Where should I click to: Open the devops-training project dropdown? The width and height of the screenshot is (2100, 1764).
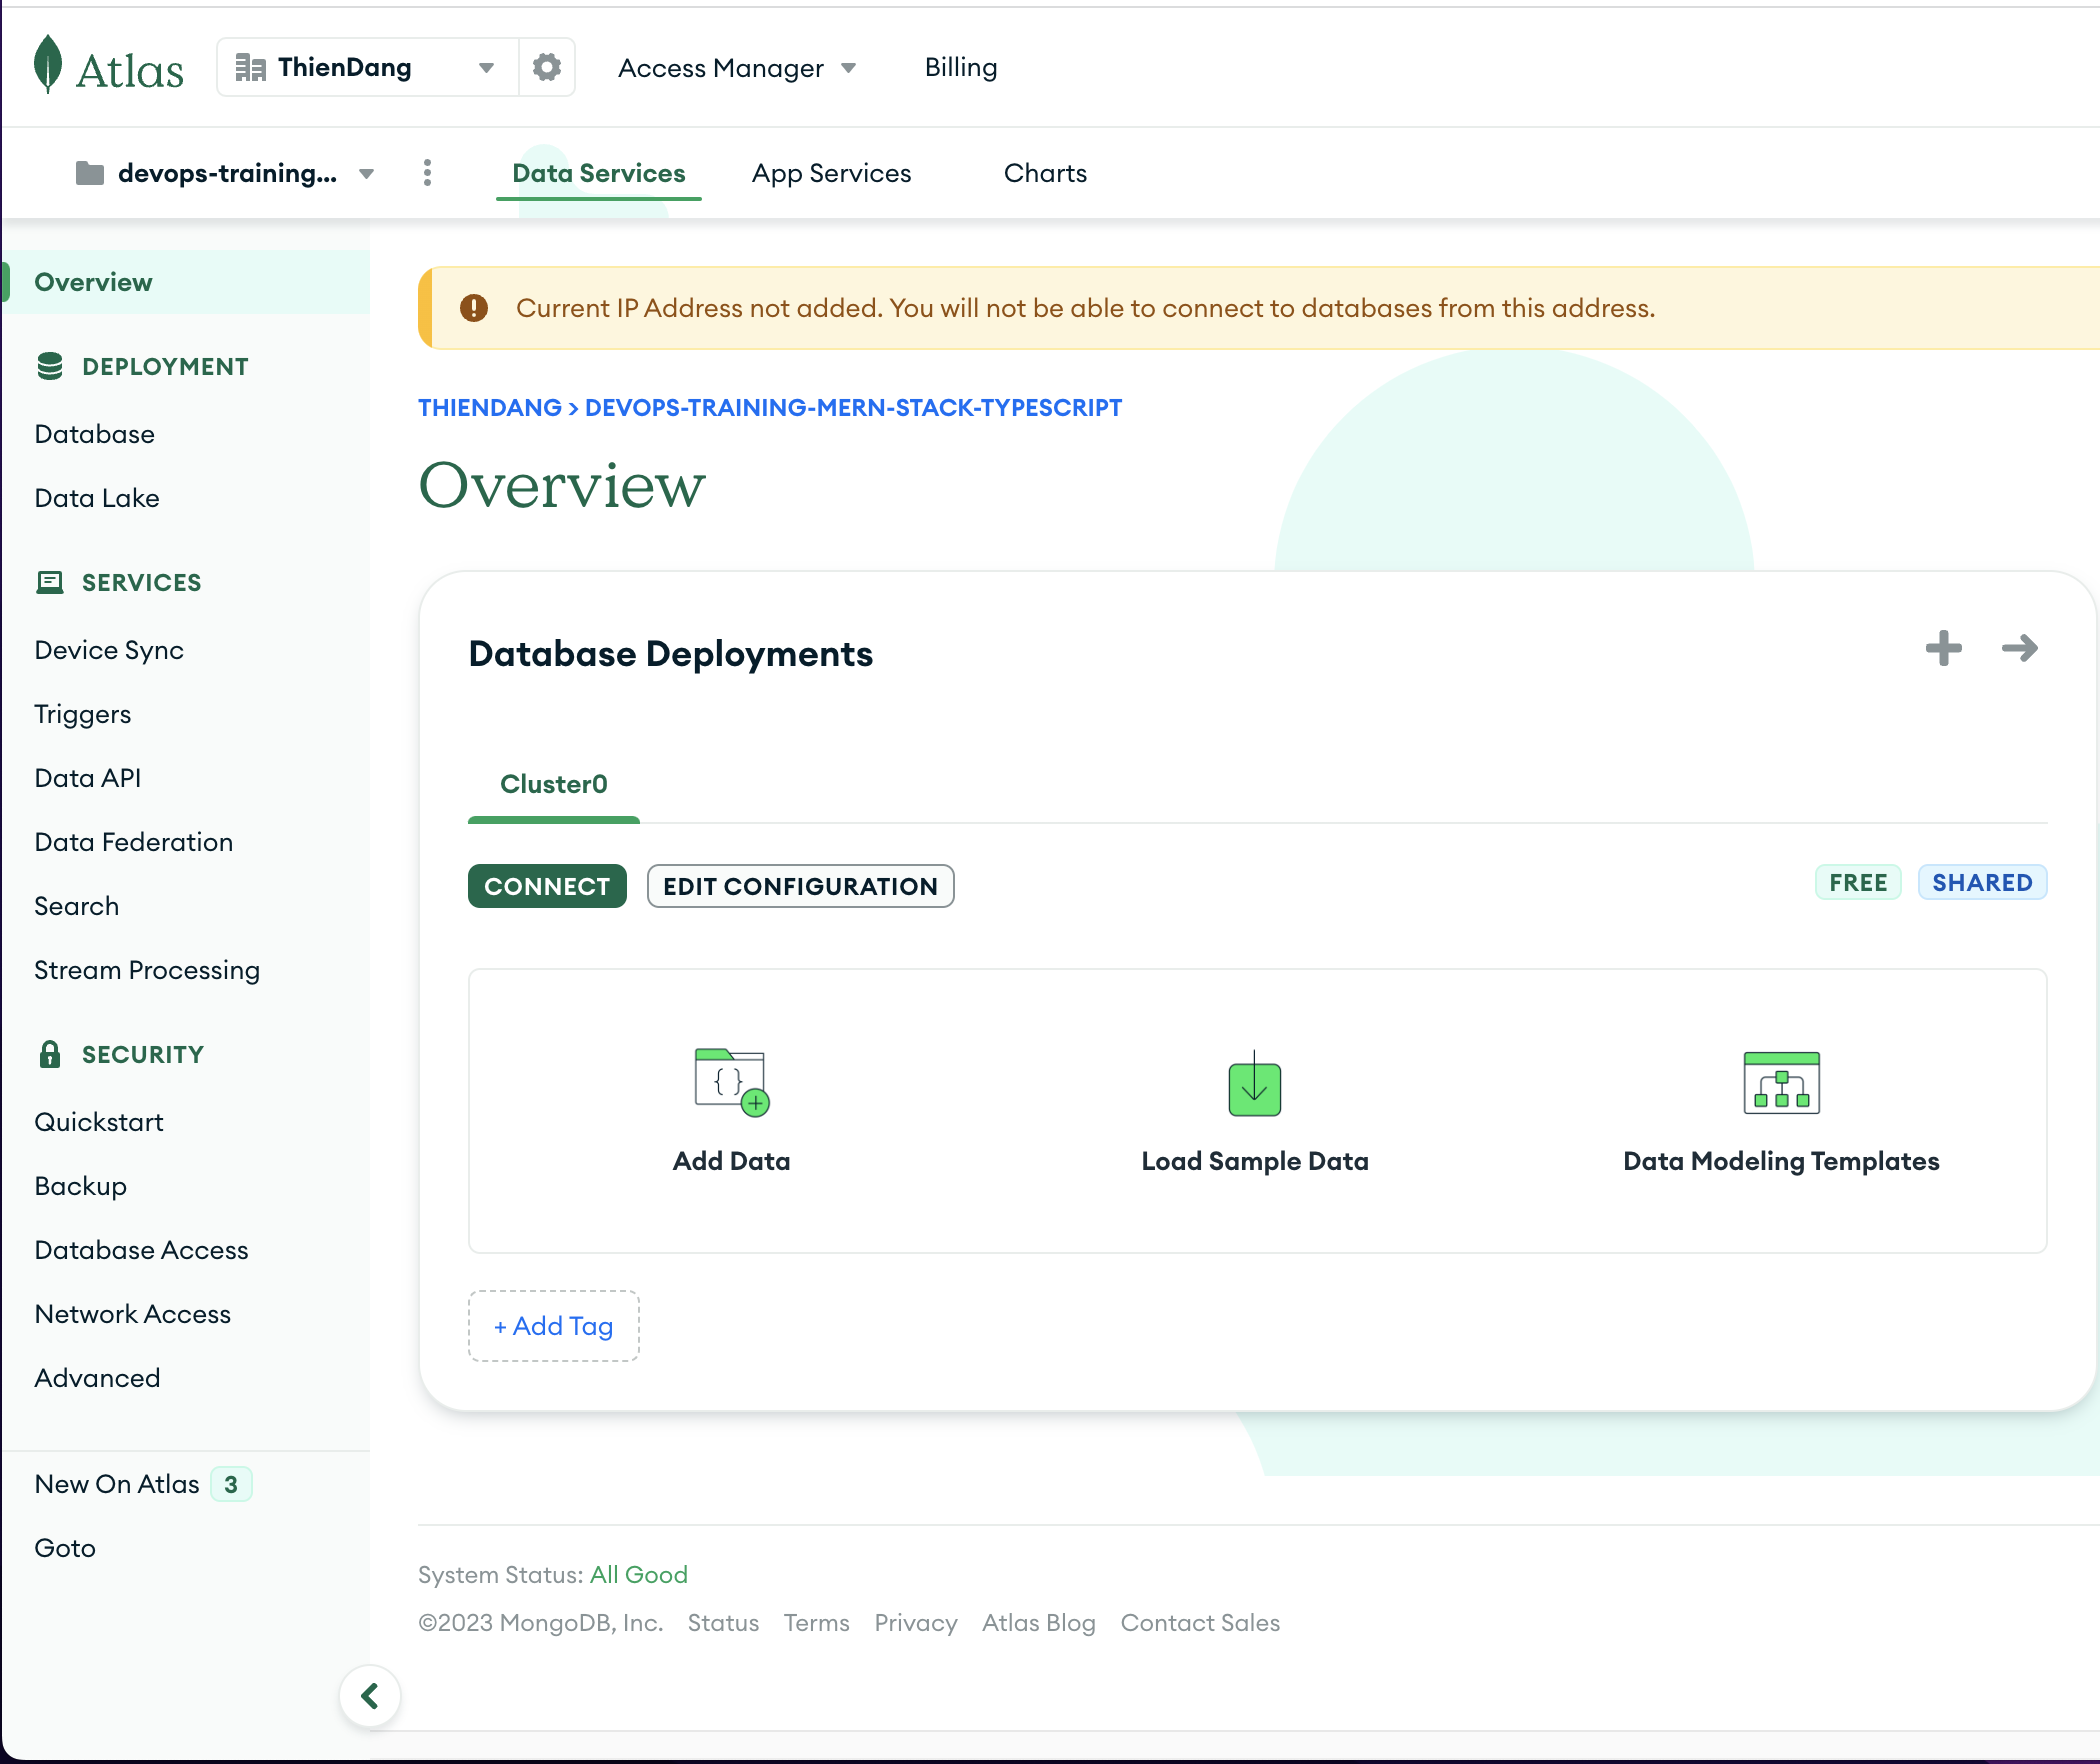tap(226, 173)
